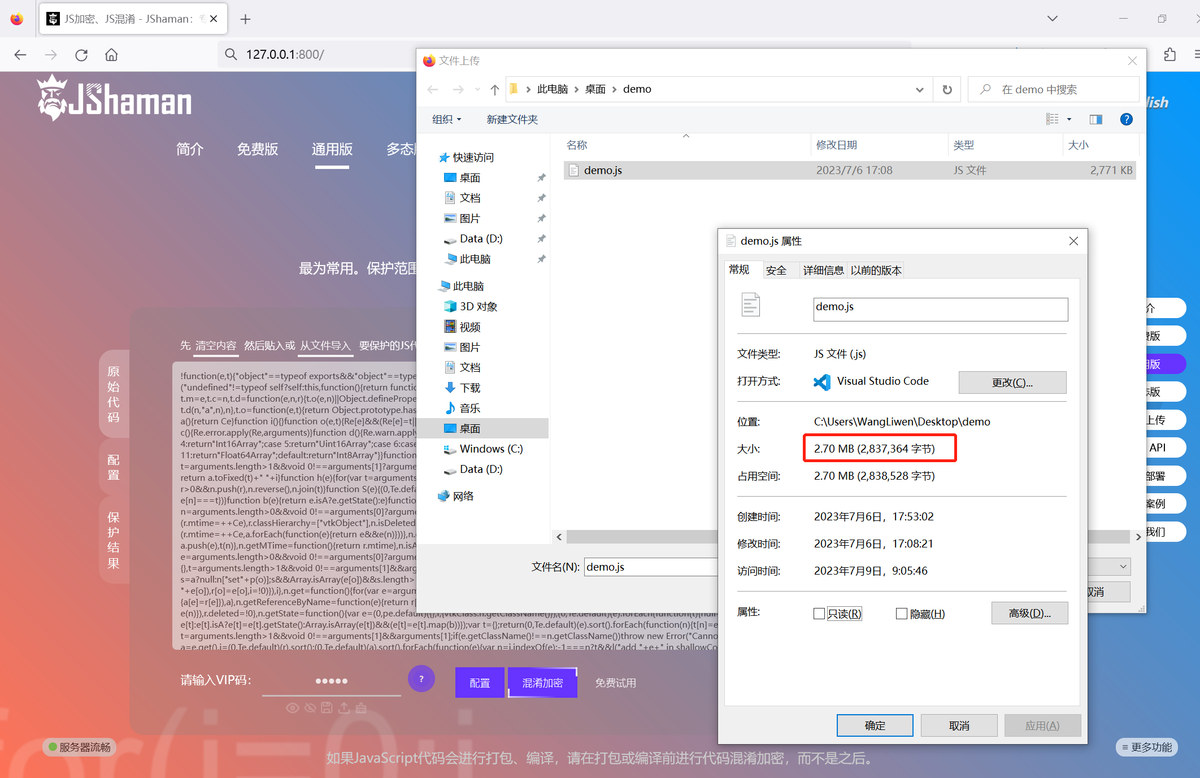The image size is (1200, 778).
Task: Select 视频 folder in navigation tree
Action: tap(461, 327)
